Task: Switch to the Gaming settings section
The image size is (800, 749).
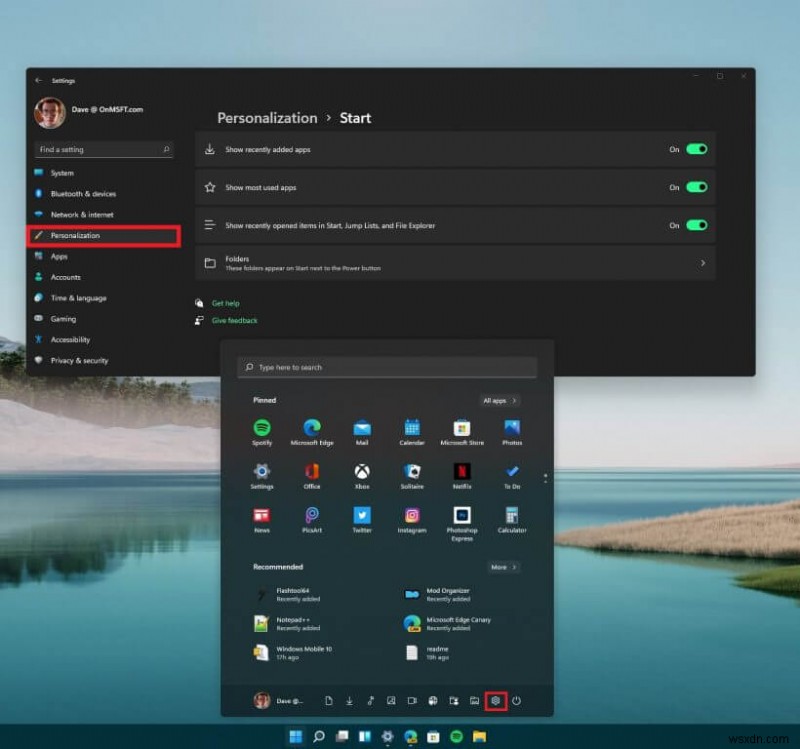Action: click(x=62, y=318)
